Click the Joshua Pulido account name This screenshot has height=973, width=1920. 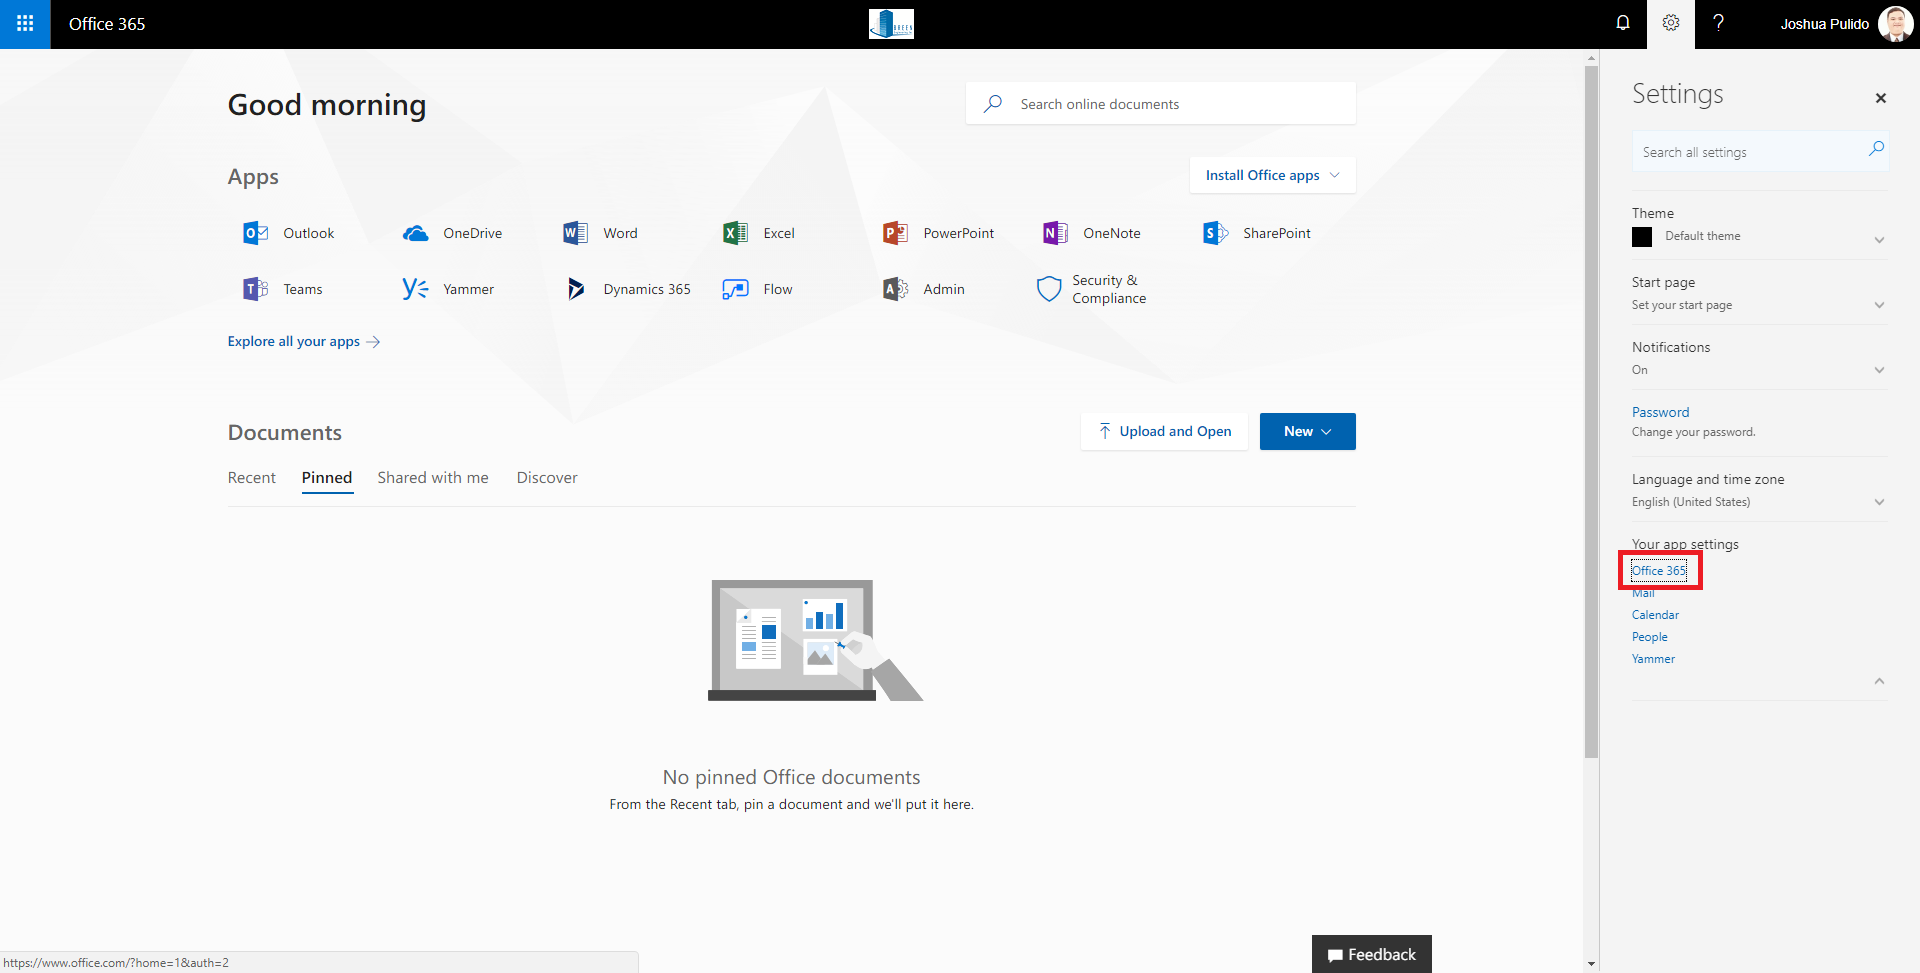click(1824, 24)
